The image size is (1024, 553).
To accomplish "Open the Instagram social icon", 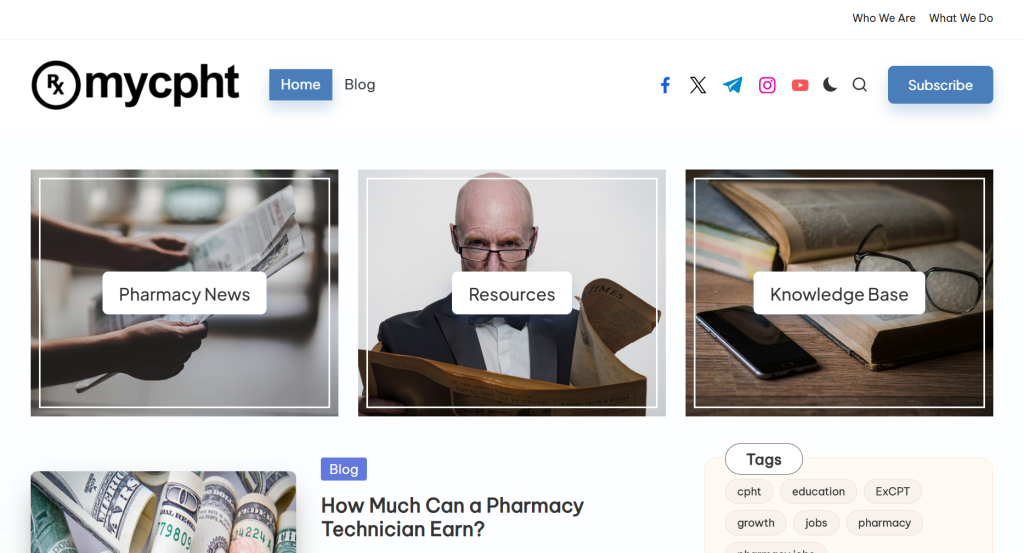I will (767, 85).
